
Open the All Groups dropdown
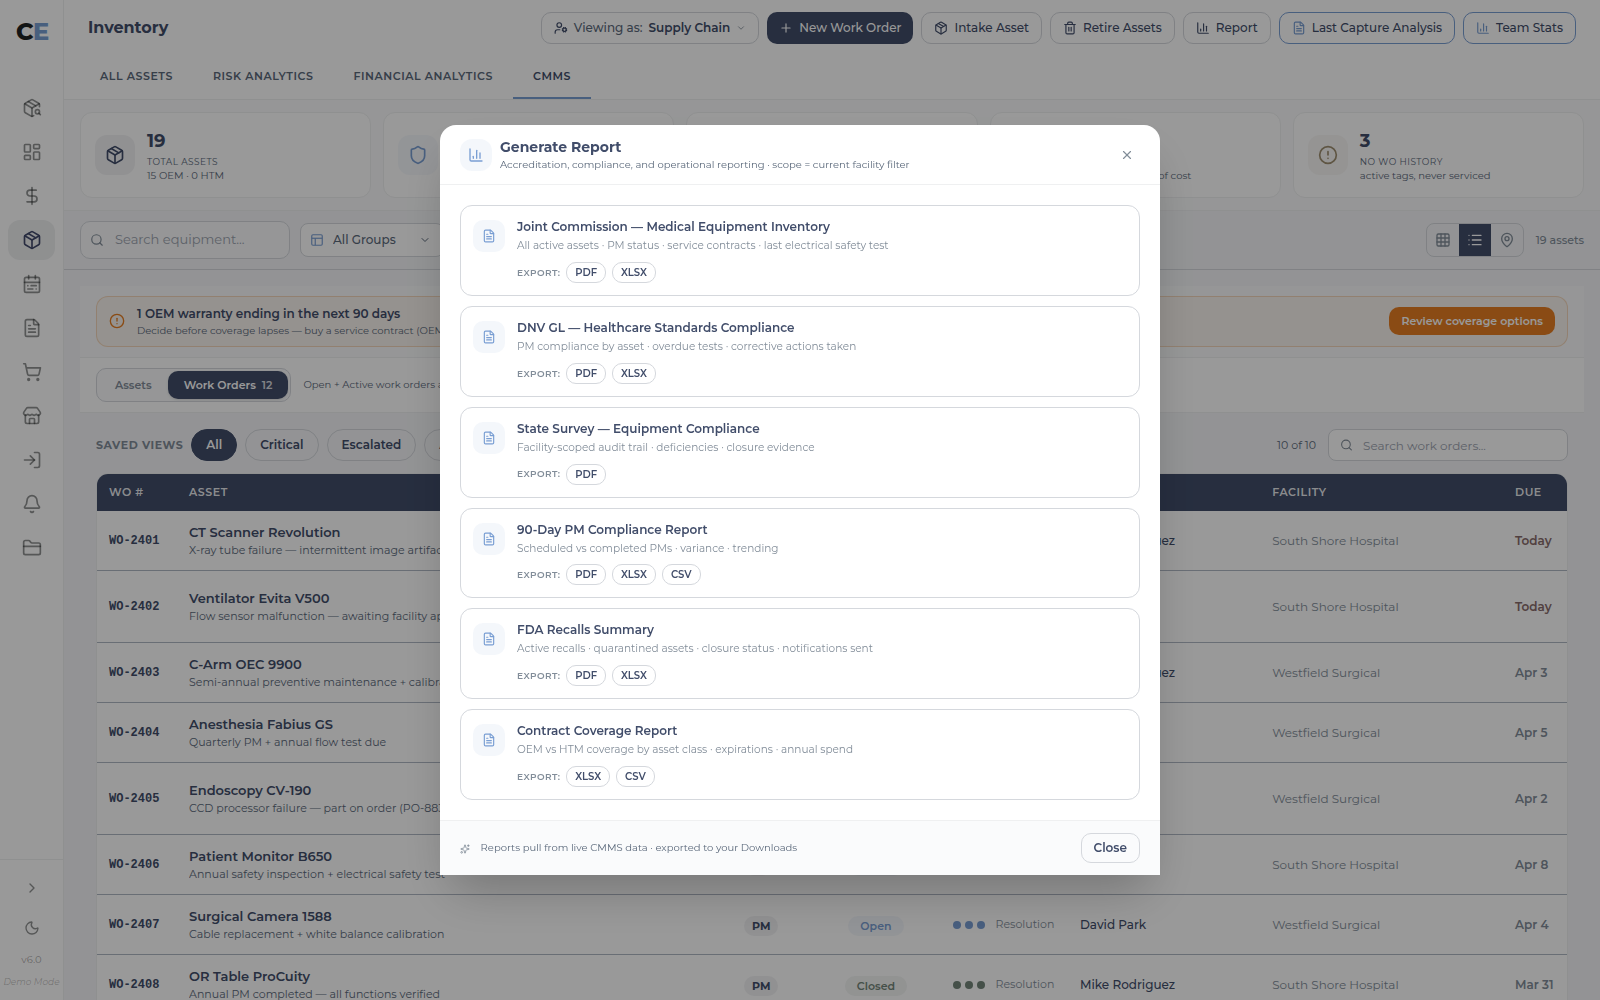click(370, 240)
